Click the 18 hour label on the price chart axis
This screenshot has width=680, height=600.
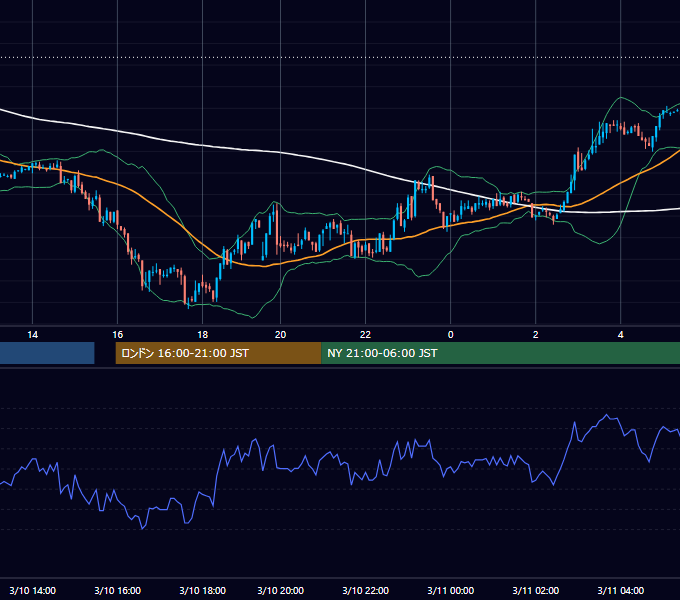(x=203, y=335)
